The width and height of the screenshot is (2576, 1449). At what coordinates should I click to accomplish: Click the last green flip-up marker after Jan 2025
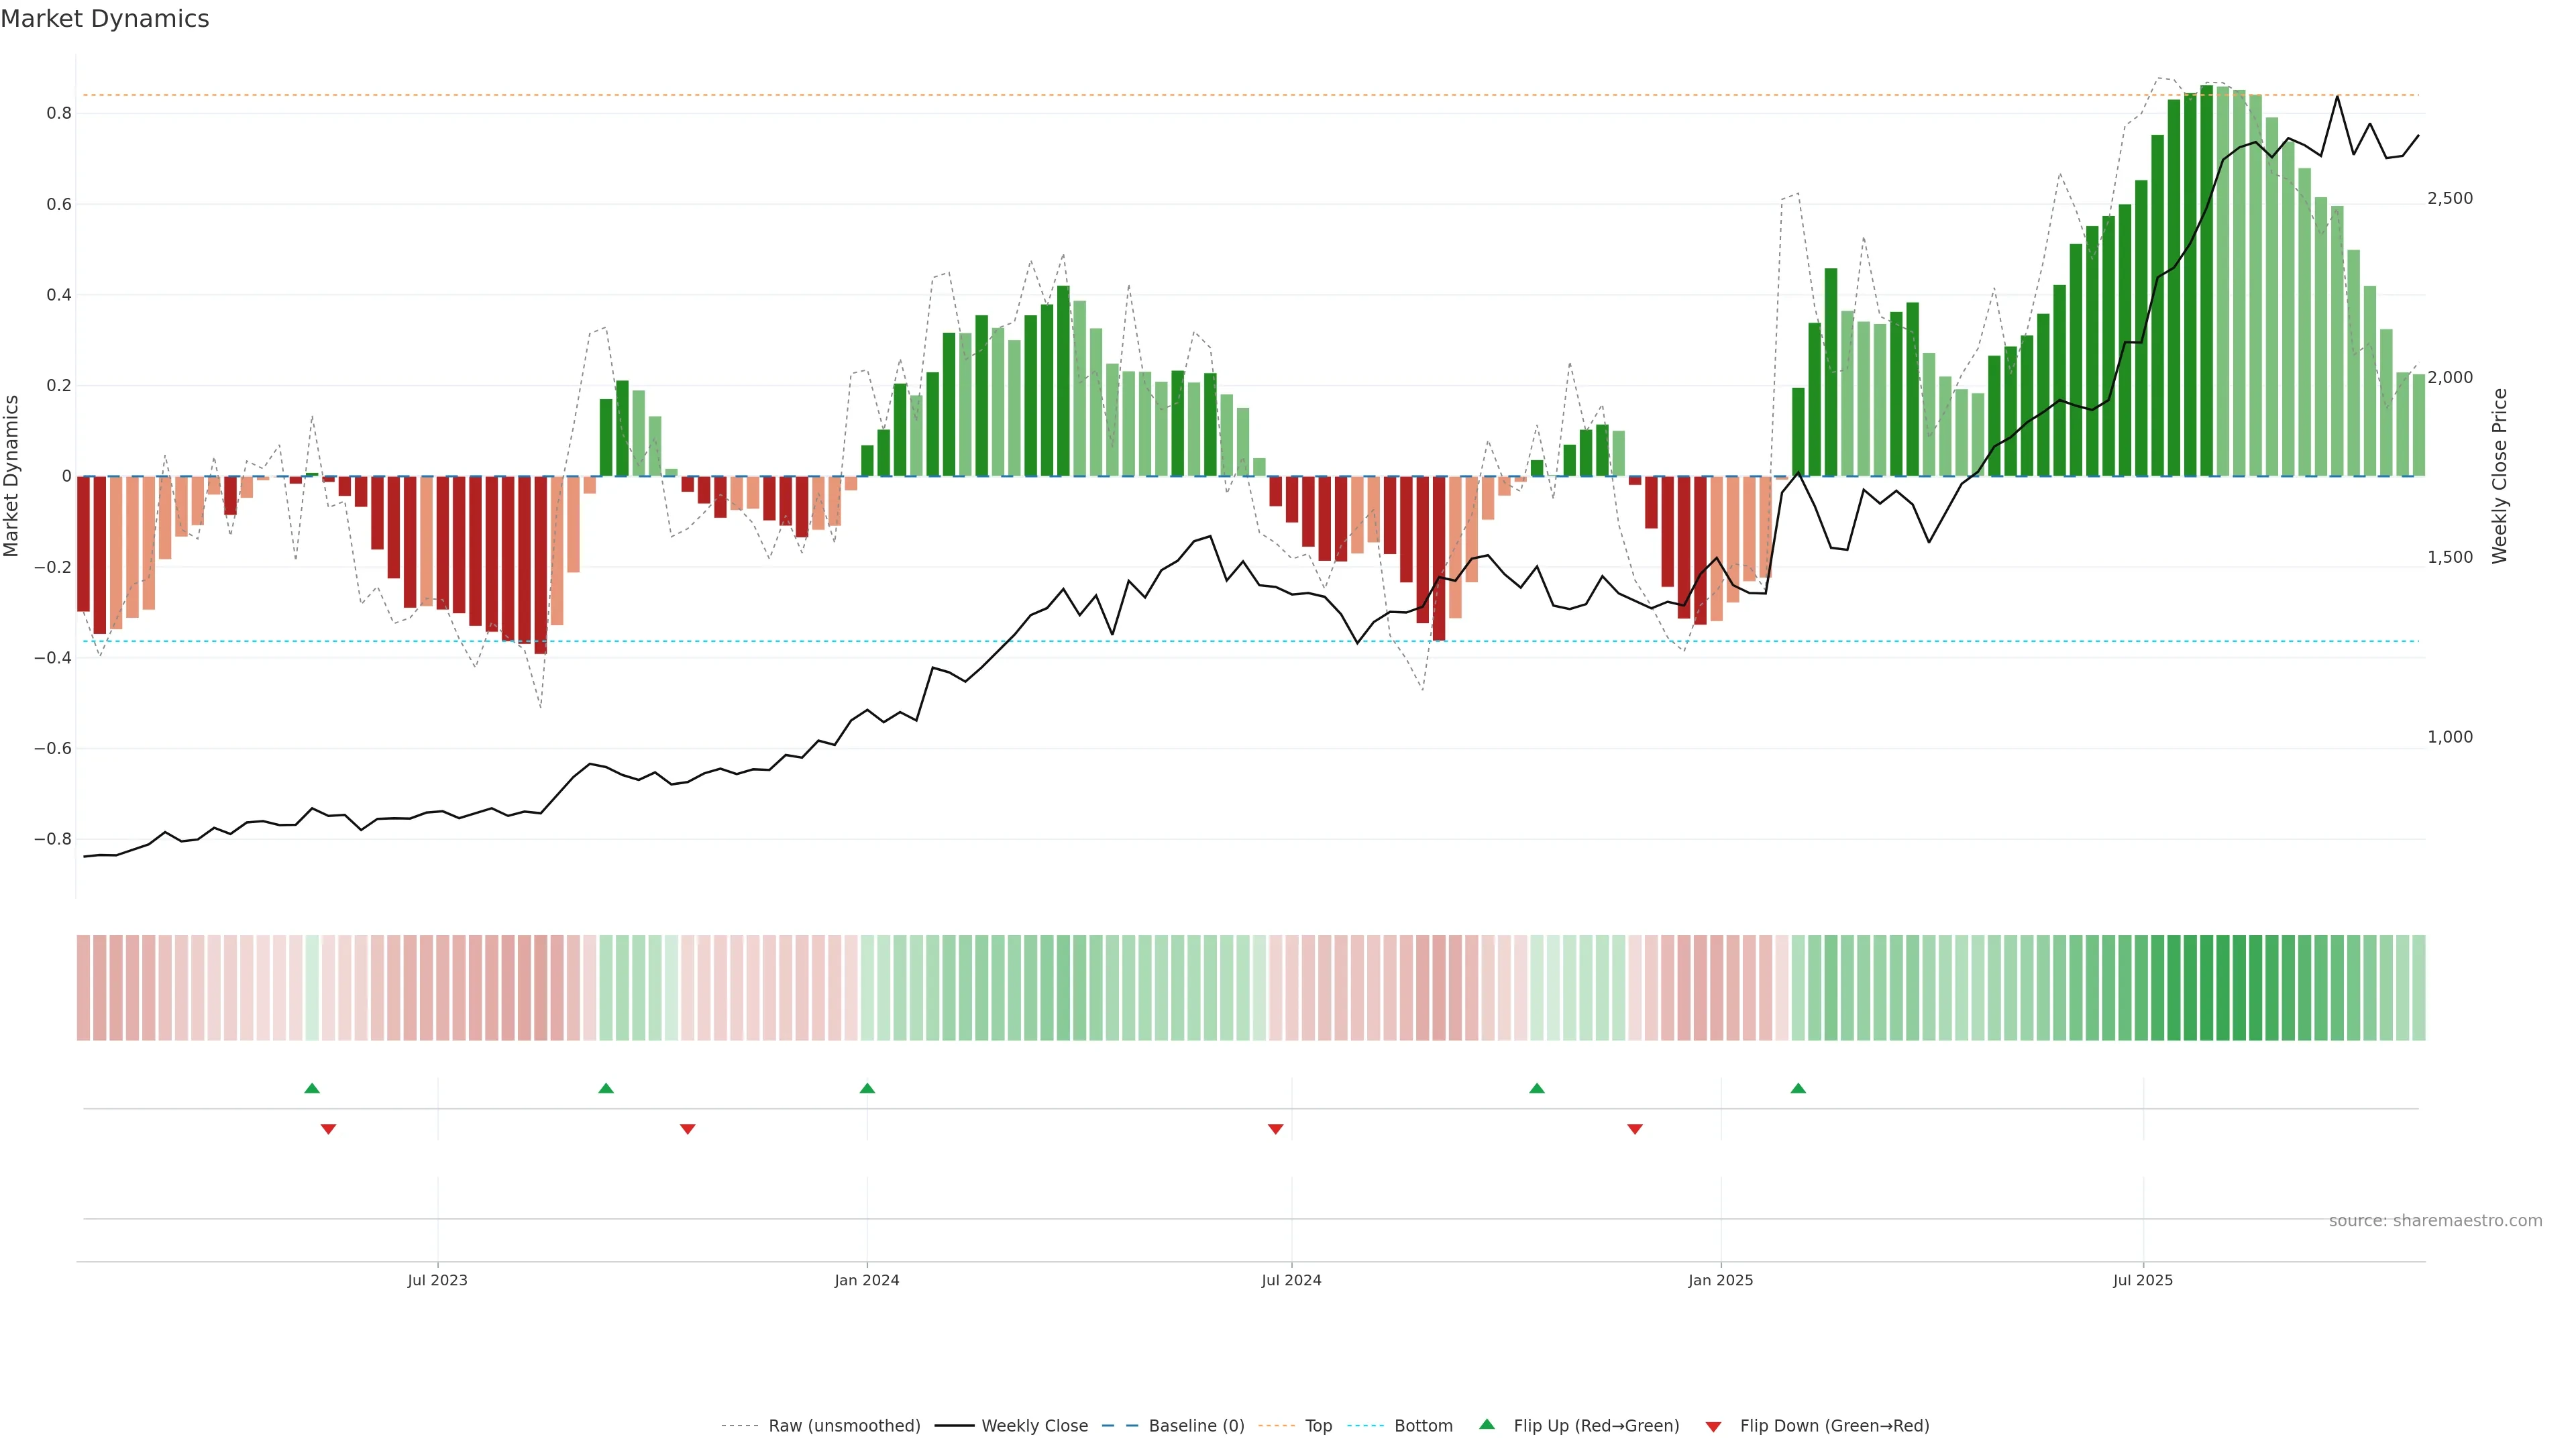point(1798,1088)
